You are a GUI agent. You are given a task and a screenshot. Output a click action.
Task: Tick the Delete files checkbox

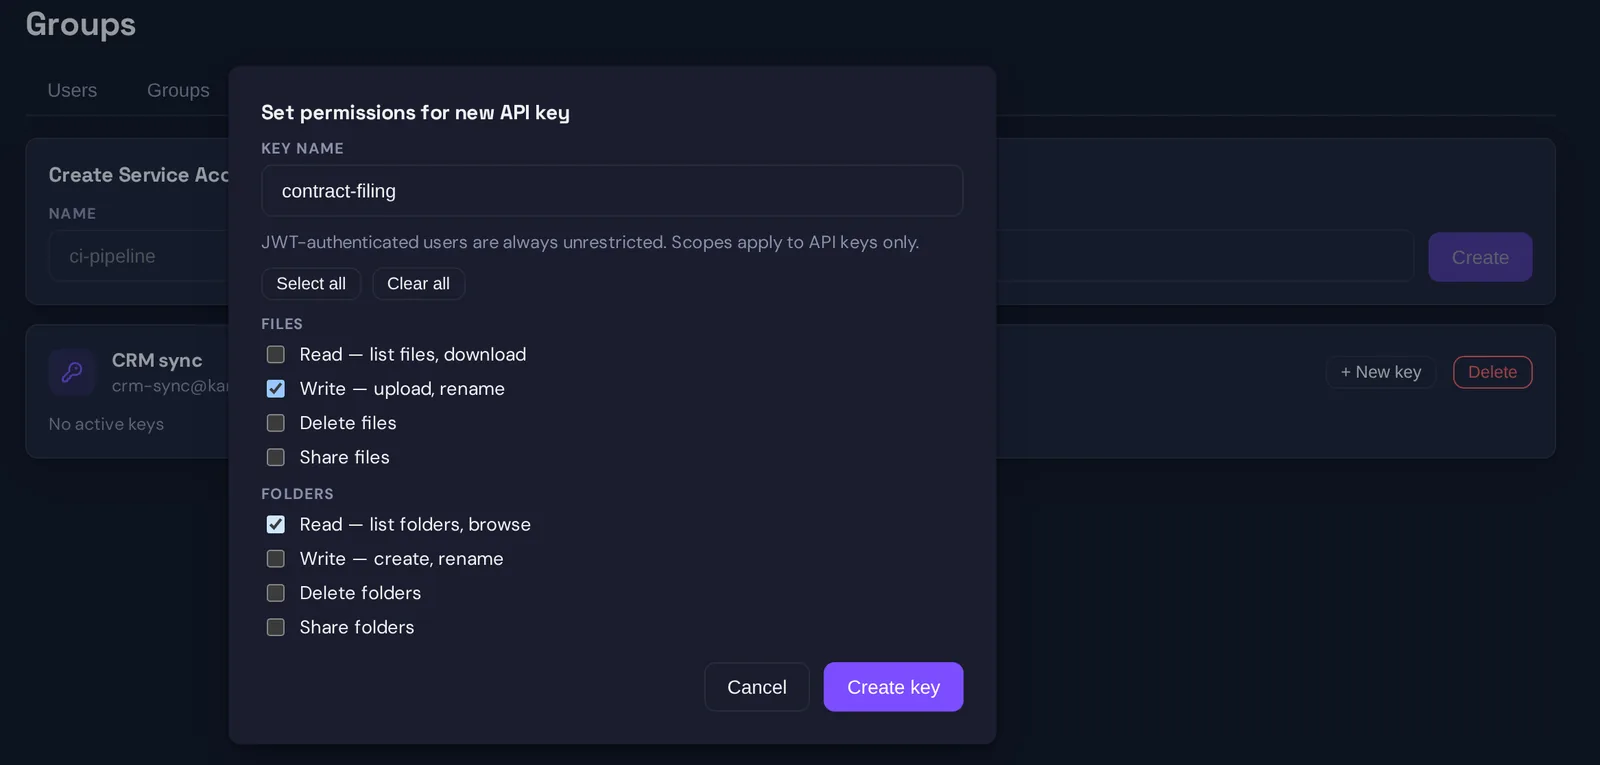[276, 423]
